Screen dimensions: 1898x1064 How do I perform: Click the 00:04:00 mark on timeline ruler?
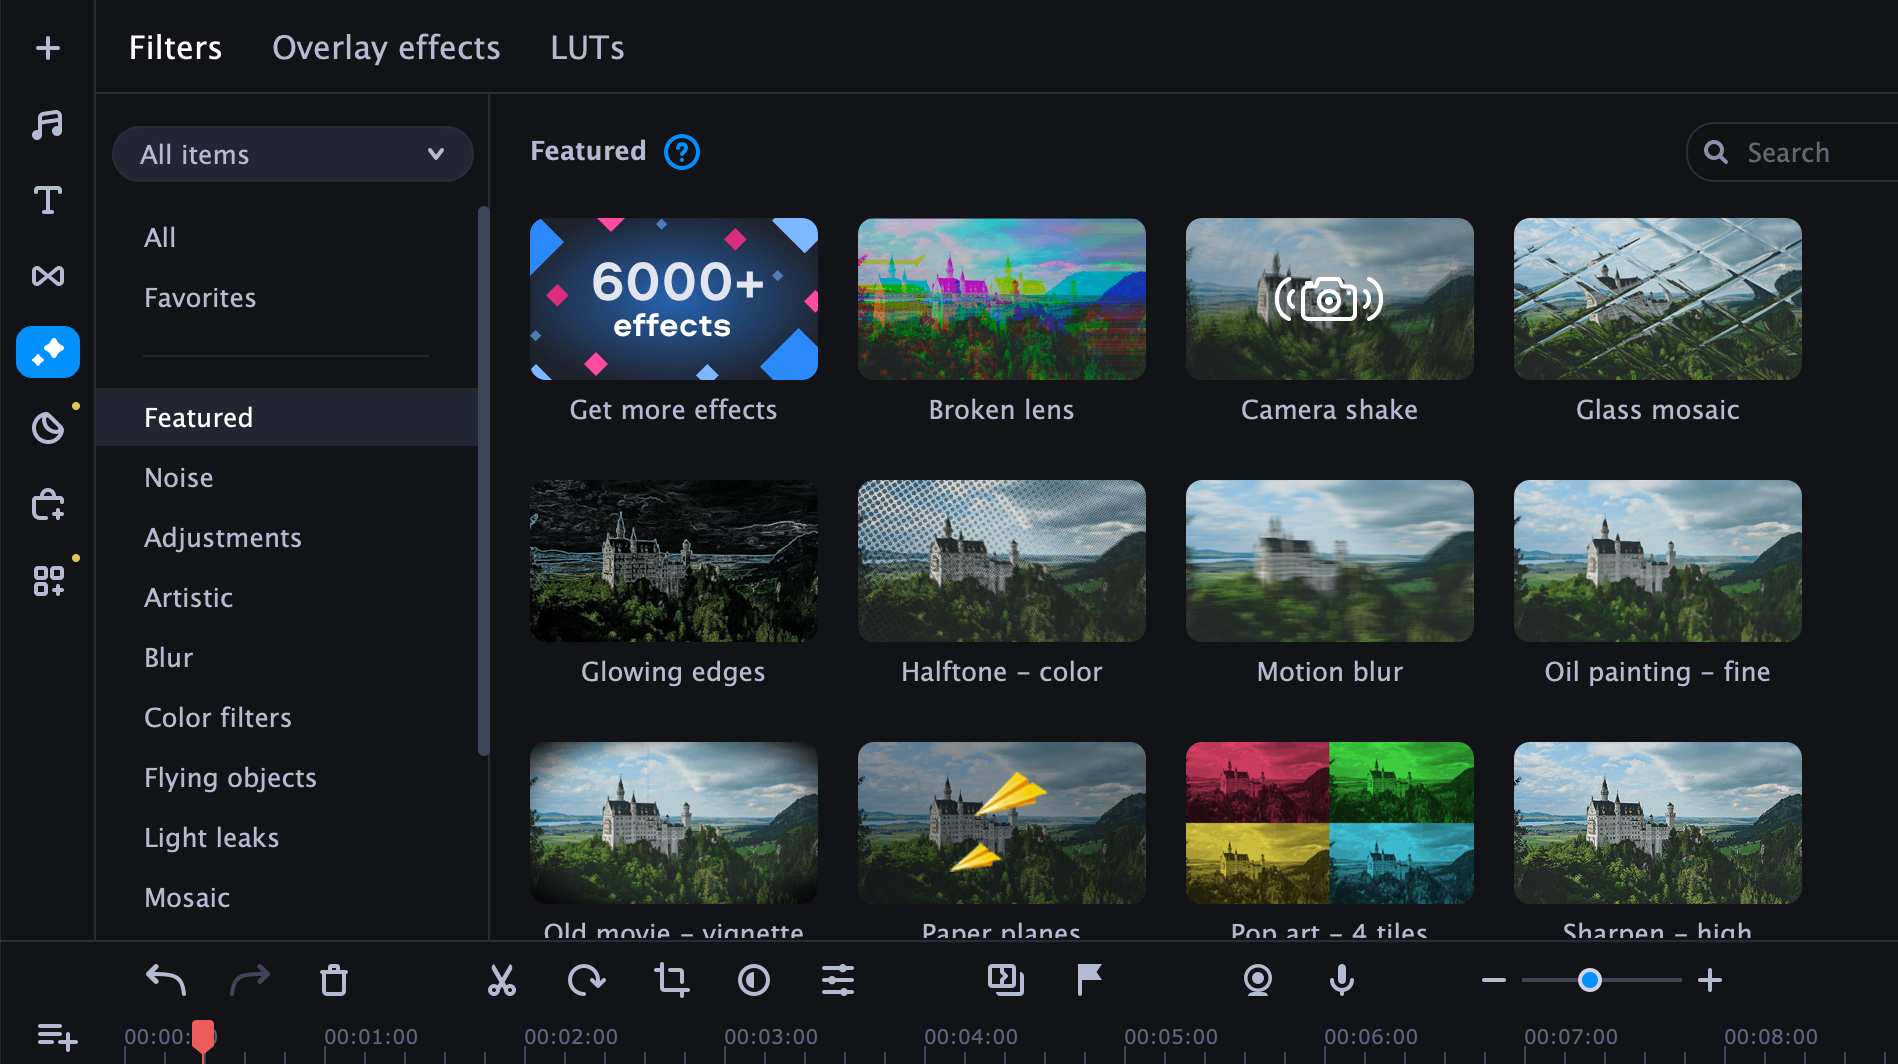971,1037
